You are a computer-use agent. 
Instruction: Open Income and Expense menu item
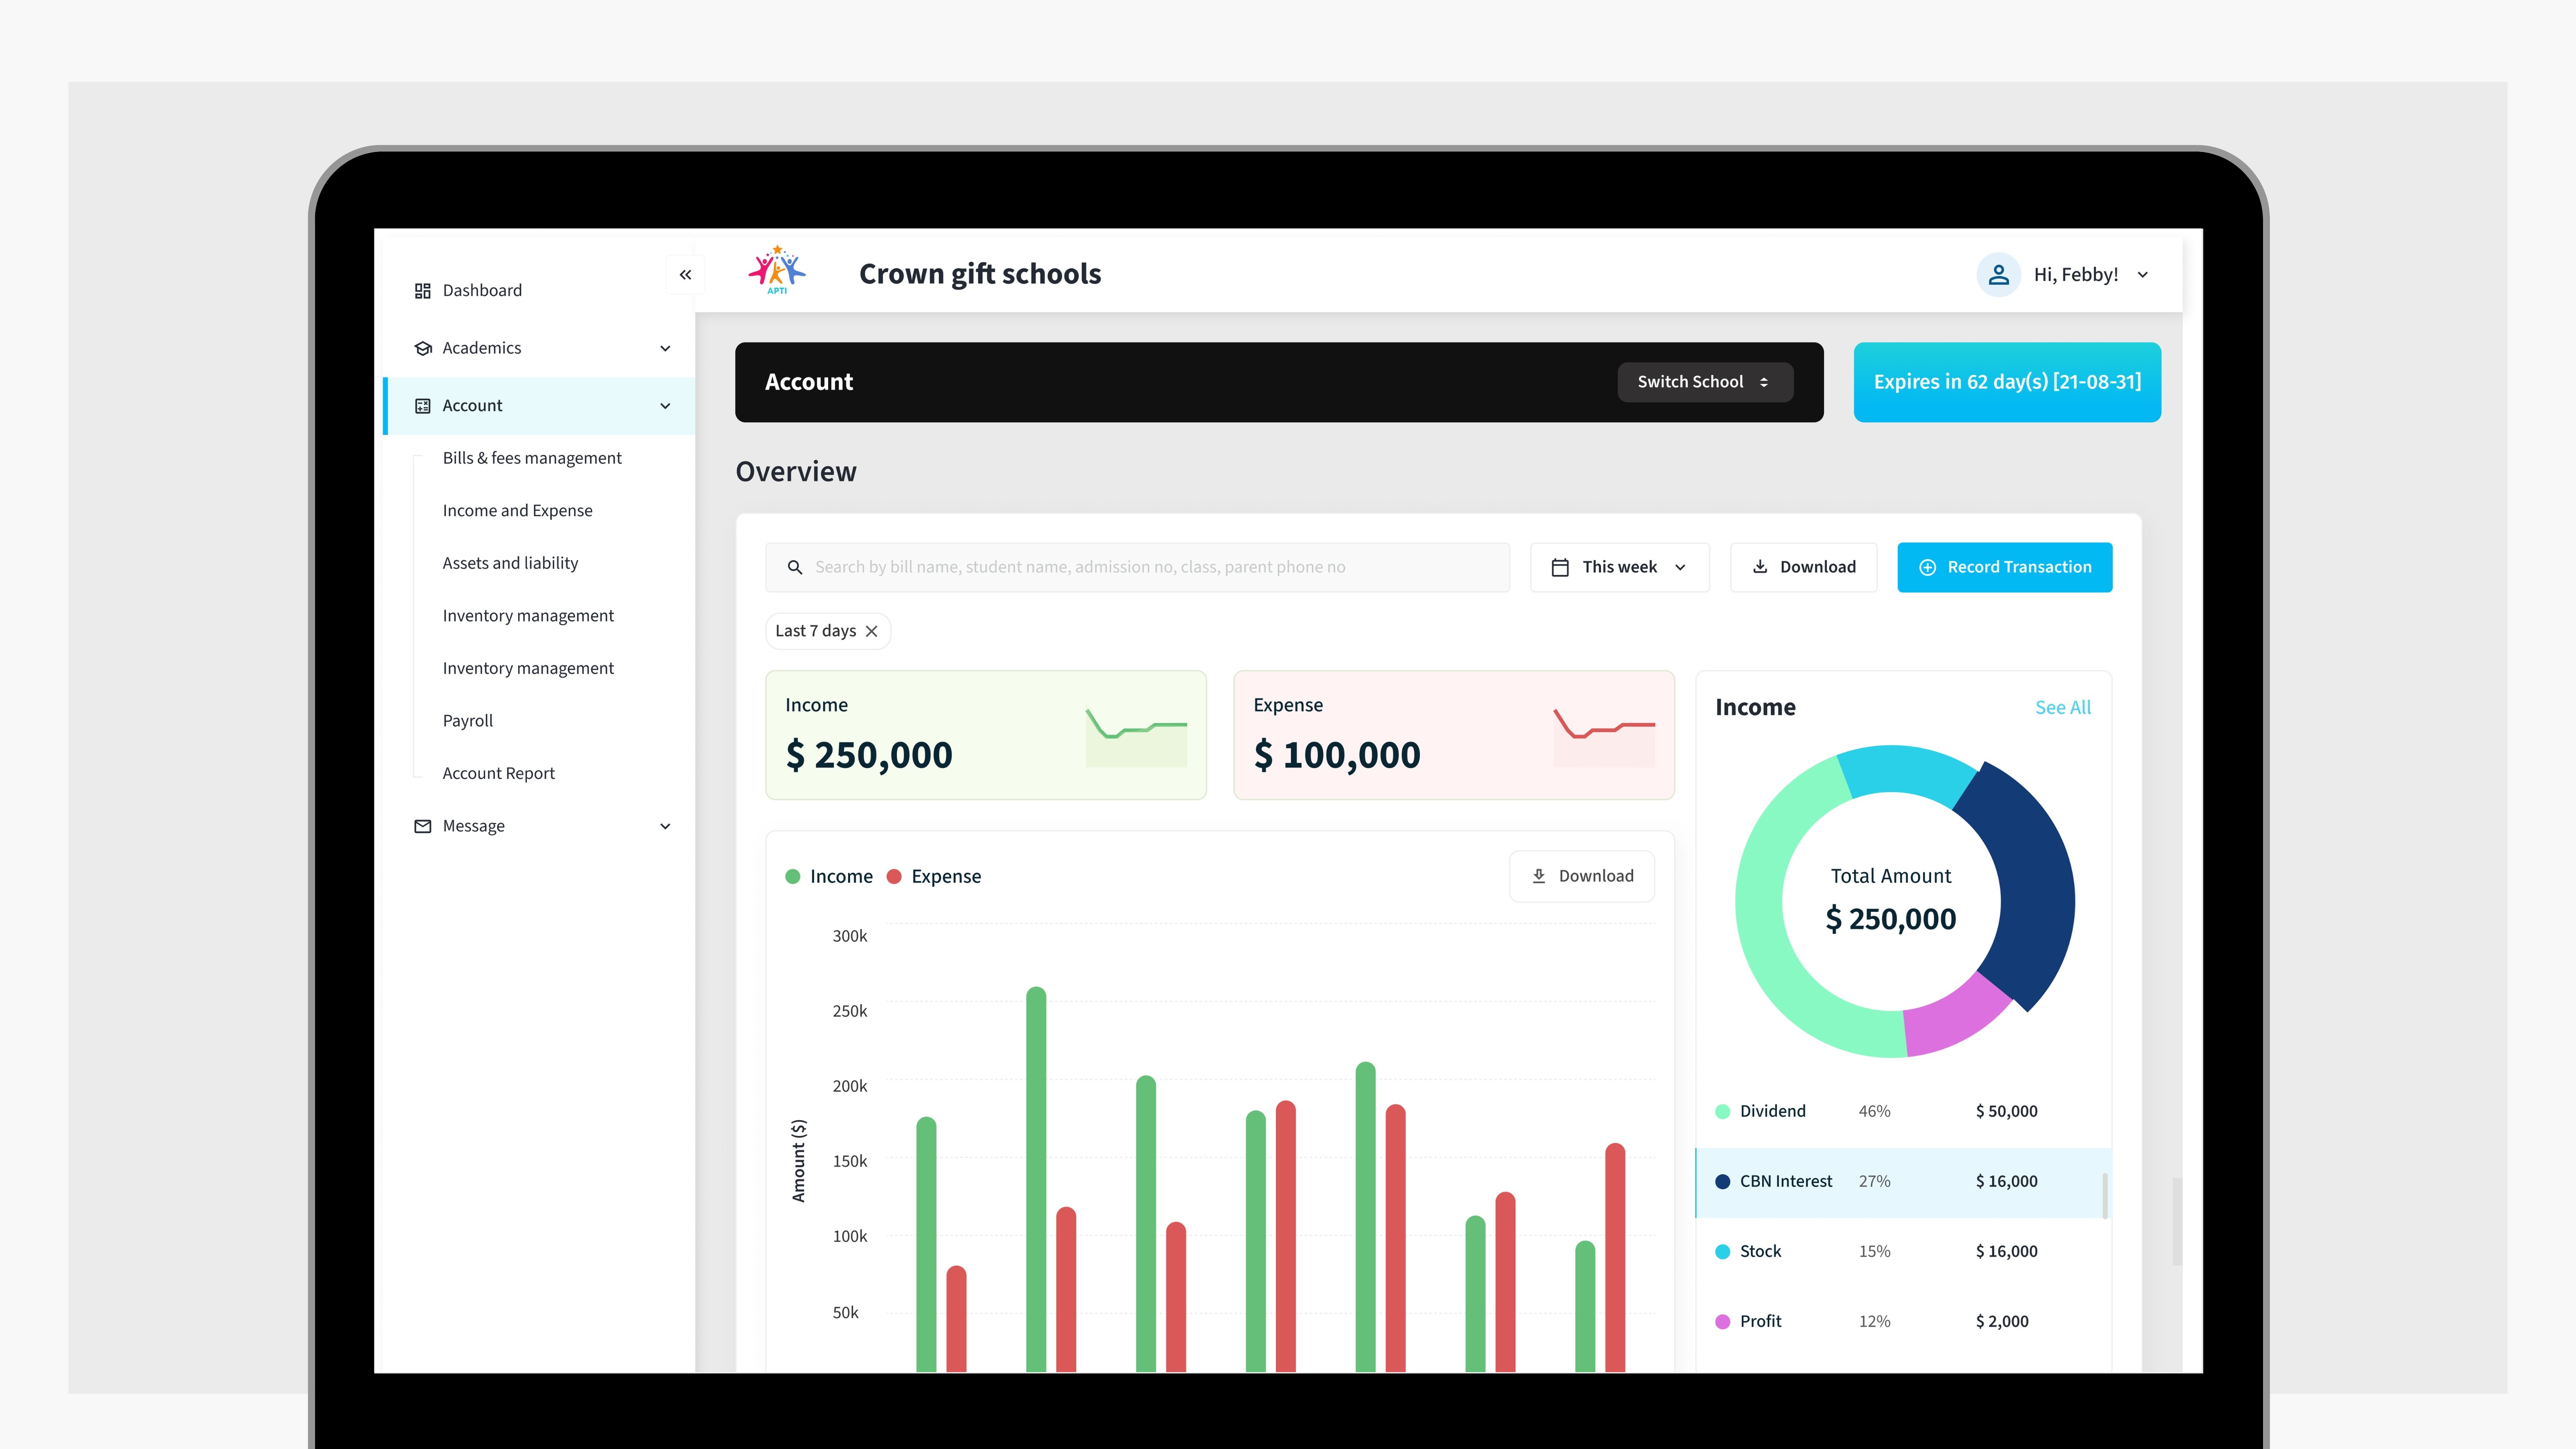517,510
